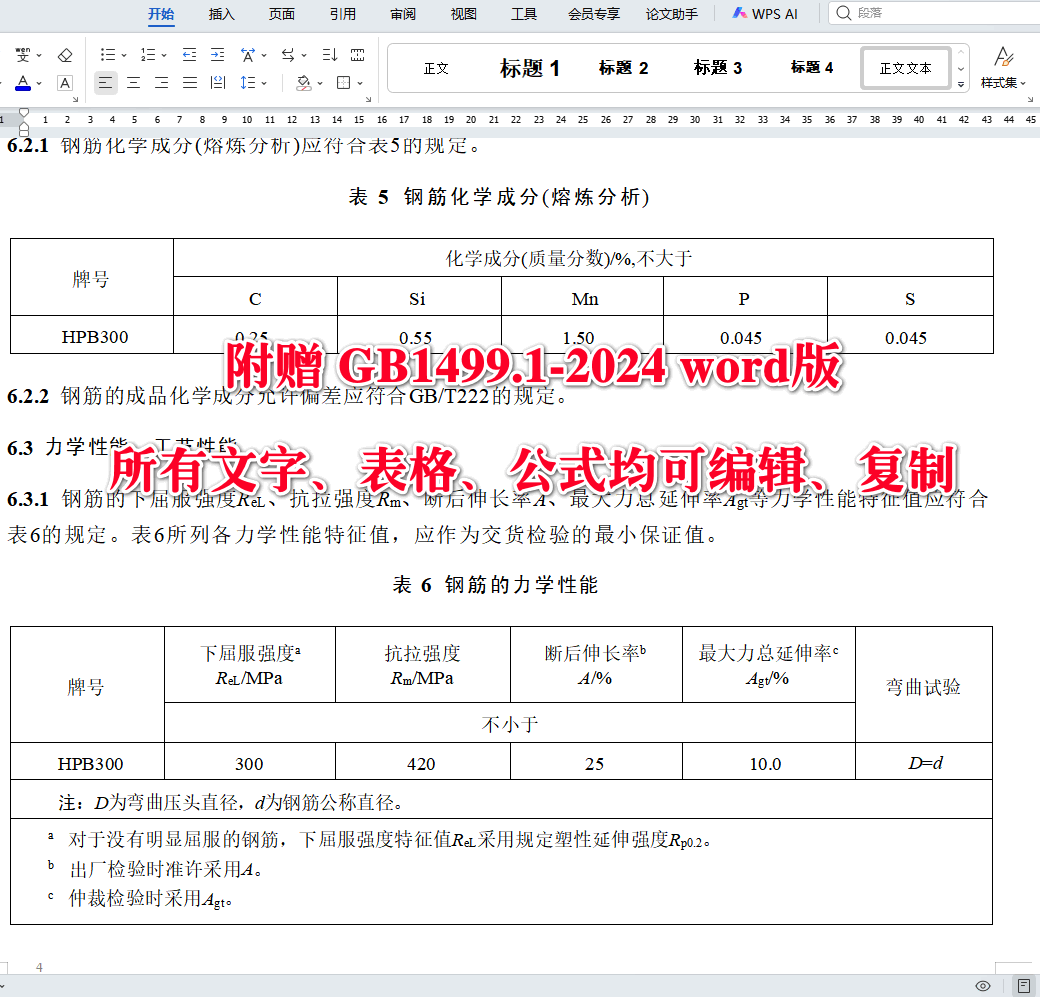Toggle justified alignment
The width and height of the screenshot is (1040, 997).
pyautogui.click(x=190, y=83)
